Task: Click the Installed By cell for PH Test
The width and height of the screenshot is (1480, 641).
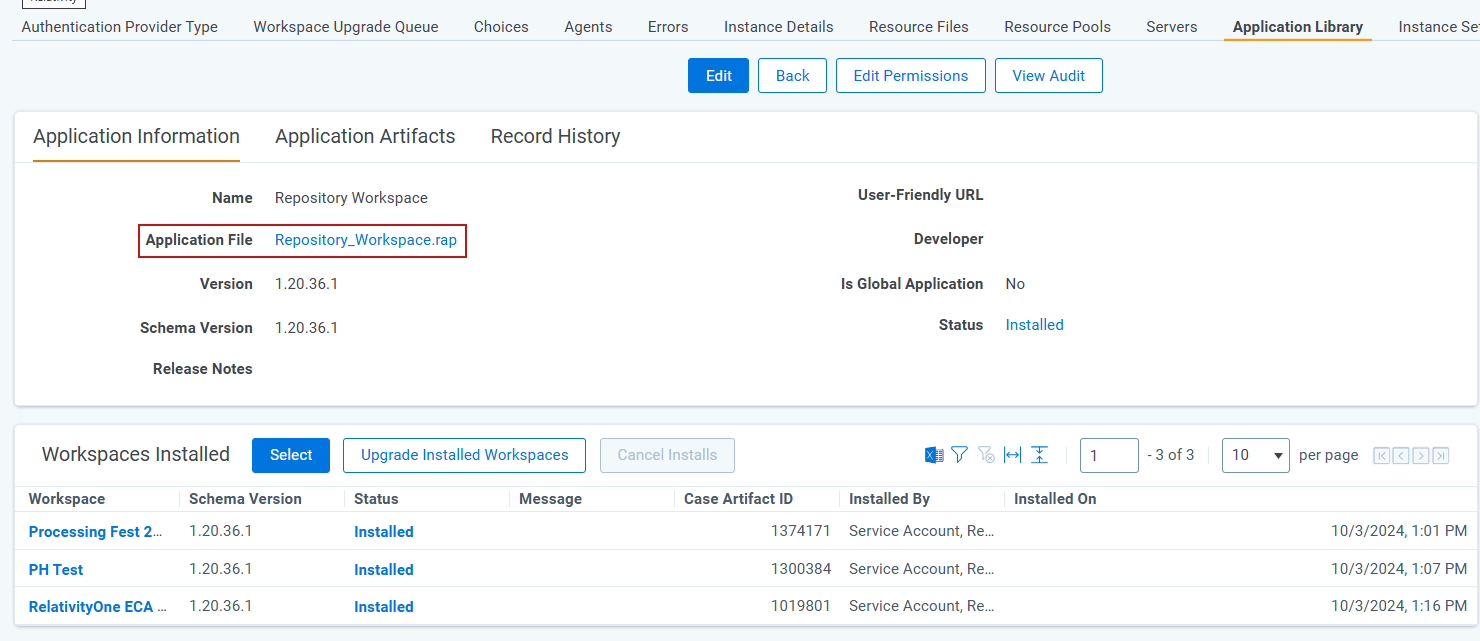Action: (921, 569)
